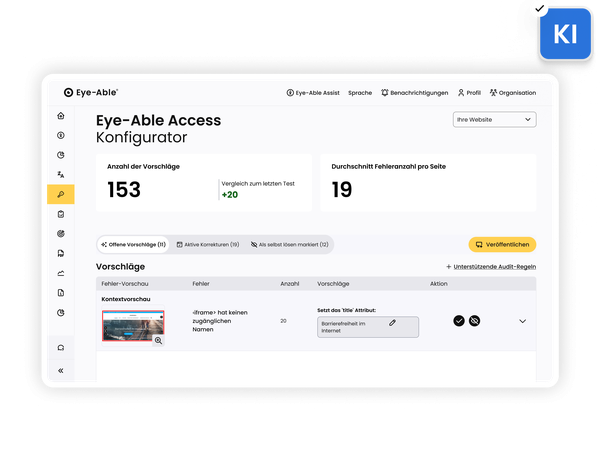Accept the suggestion with the checkmark button
600x461 pixels.
[459, 321]
